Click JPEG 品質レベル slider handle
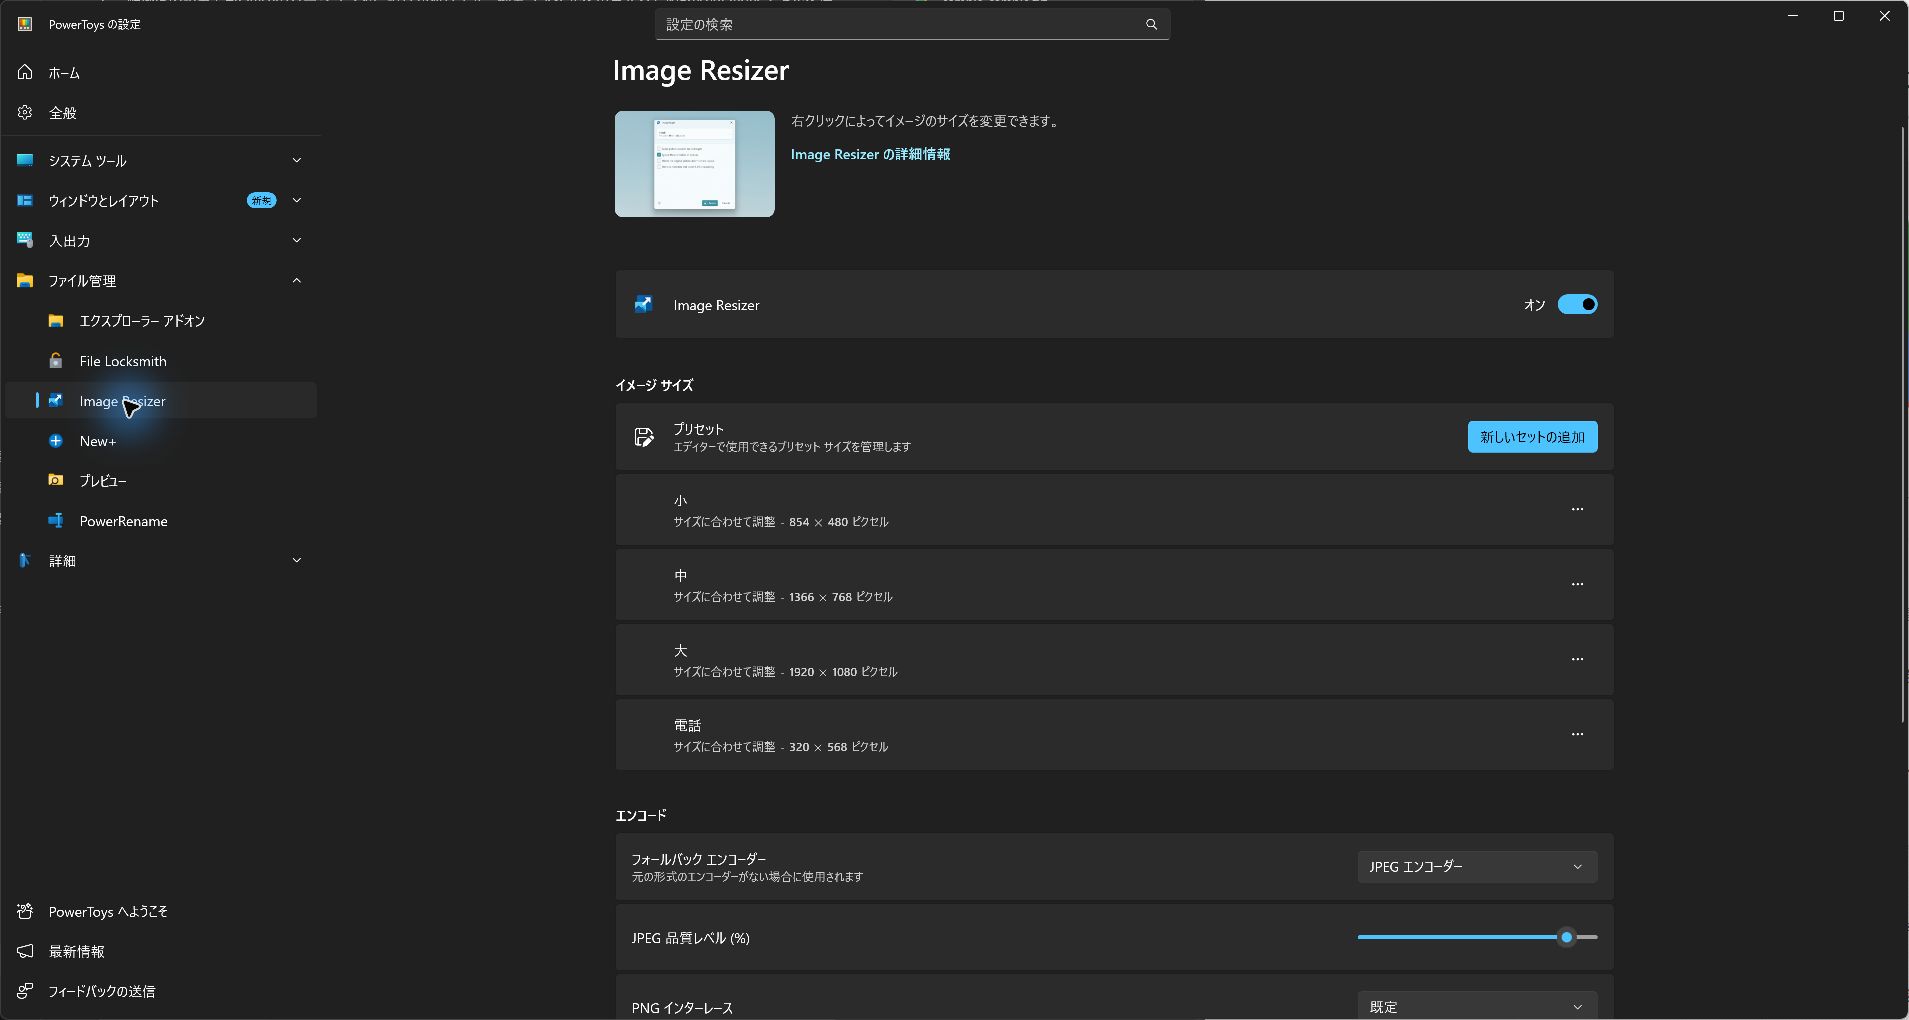Viewport: 1909px width, 1020px height. pos(1567,937)
